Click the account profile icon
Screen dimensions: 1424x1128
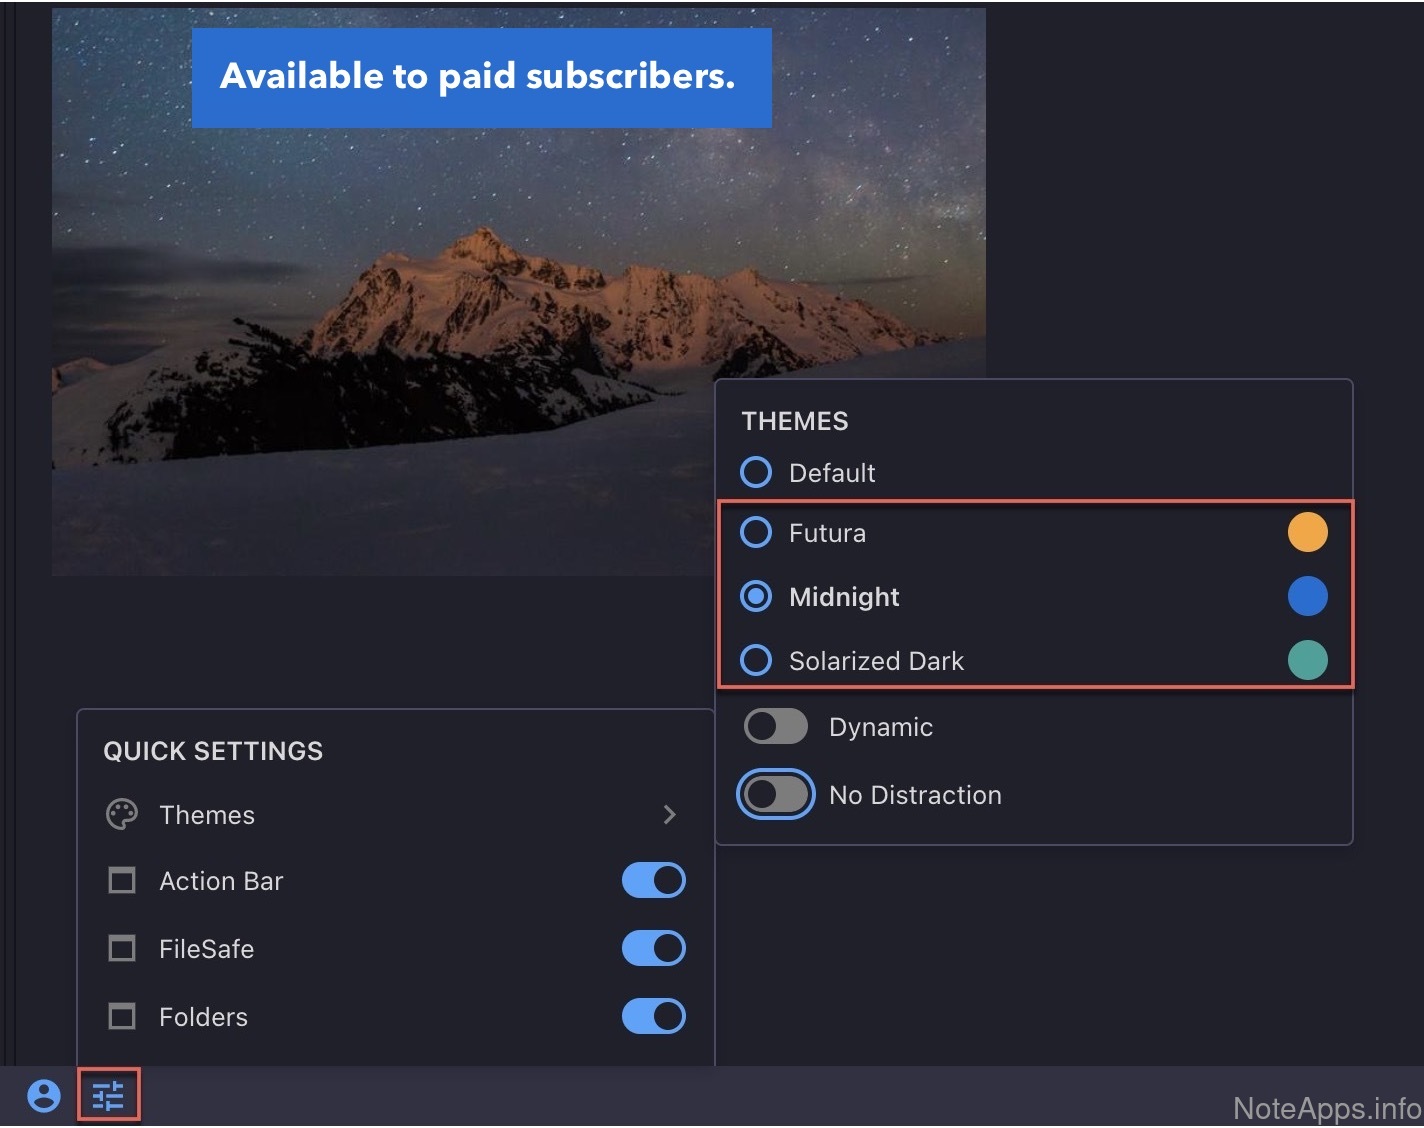tap(44, 1096)
